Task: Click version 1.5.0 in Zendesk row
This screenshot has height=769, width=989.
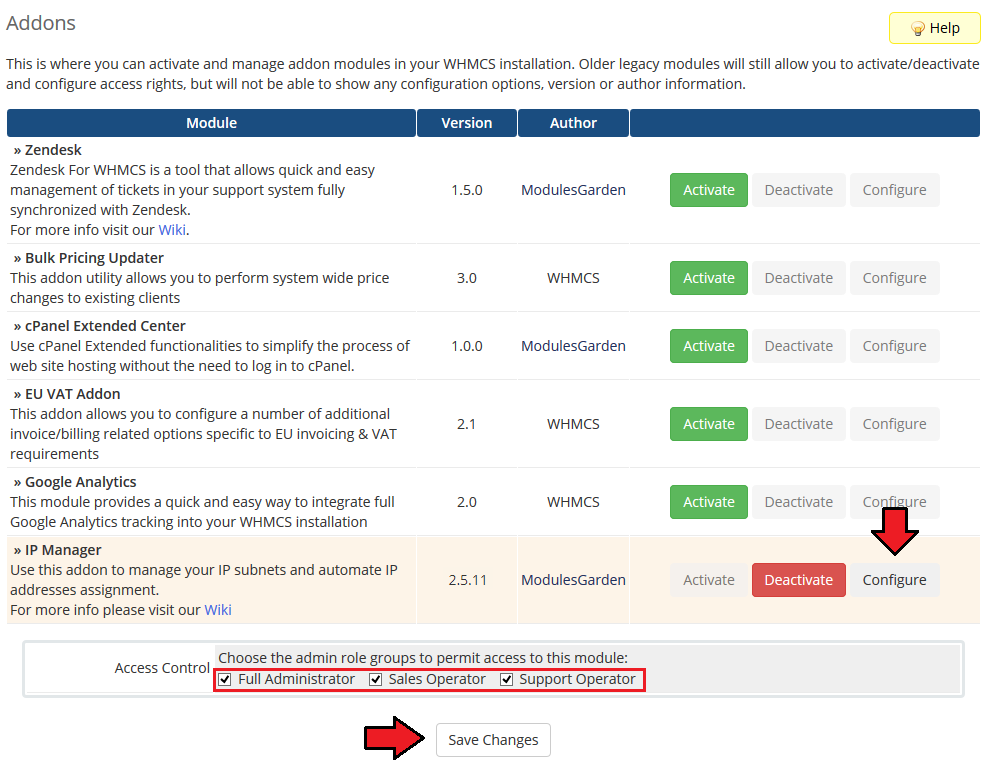Action: pos(467,190)
